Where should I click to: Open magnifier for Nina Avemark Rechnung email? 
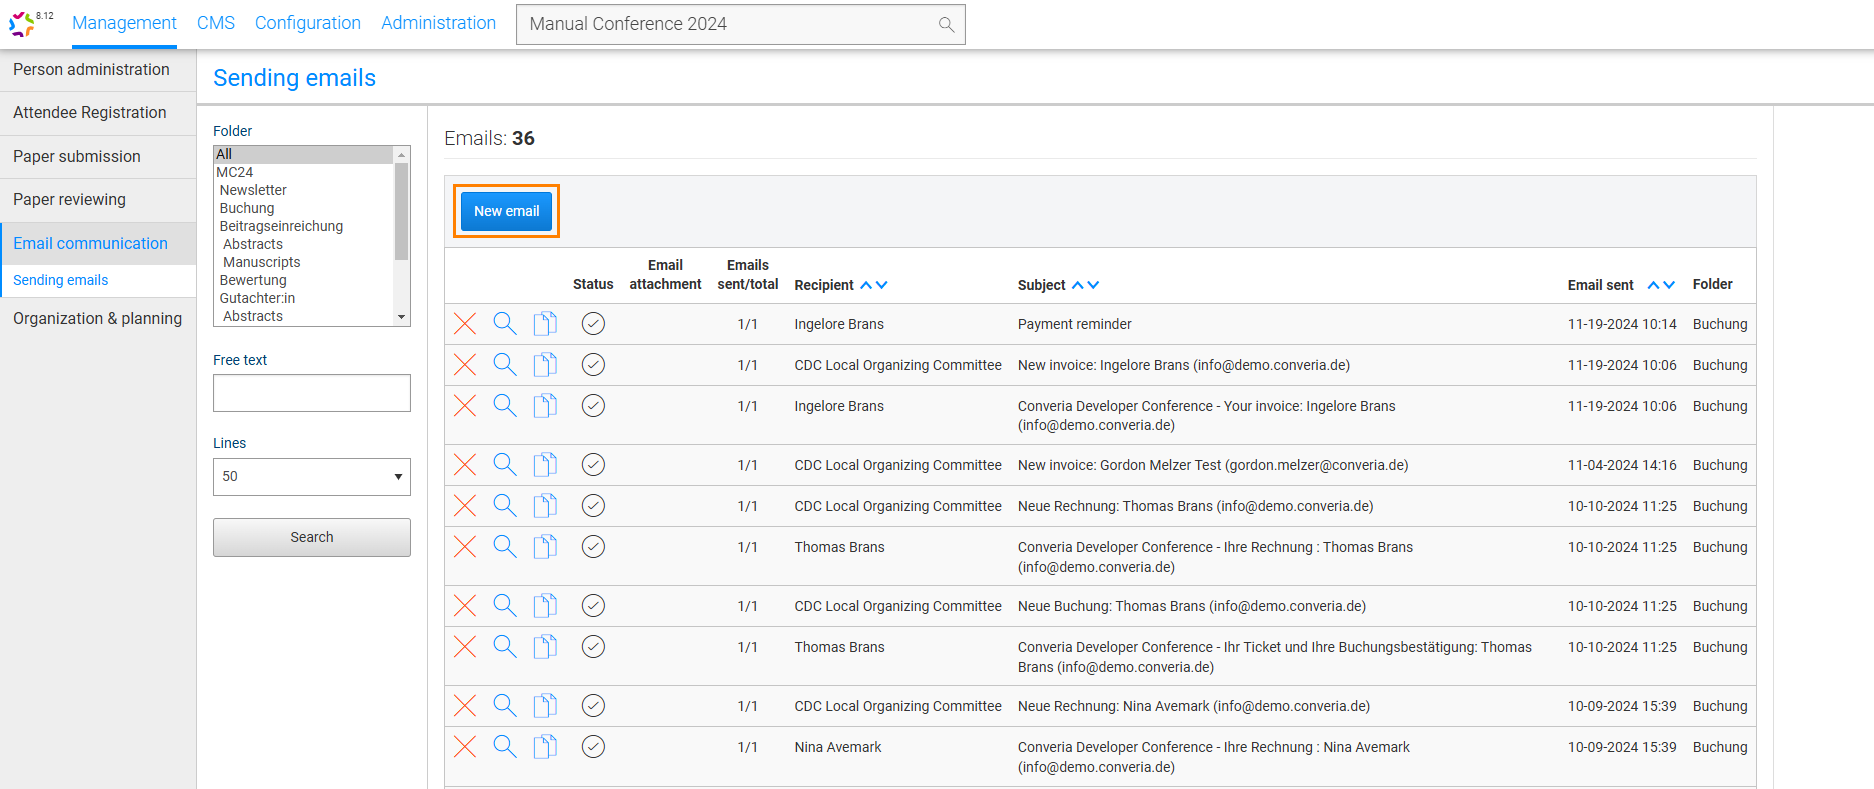(505, 747)
